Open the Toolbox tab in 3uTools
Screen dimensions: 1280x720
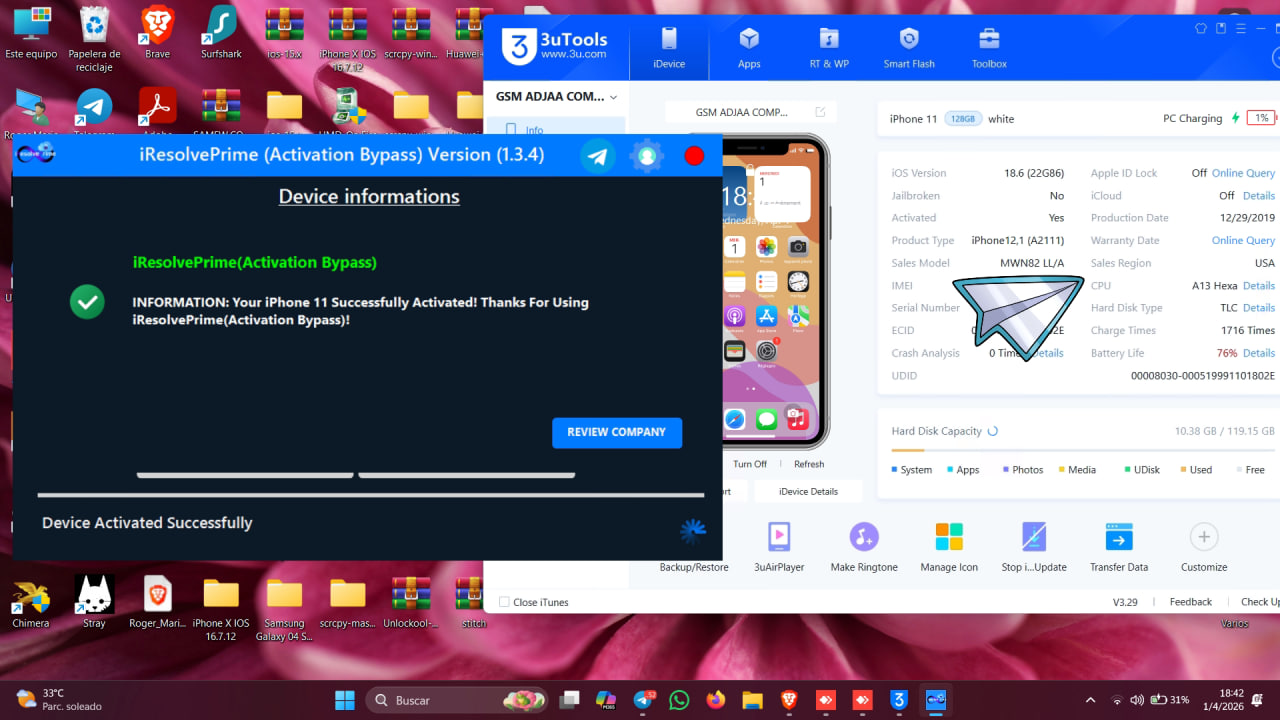pos(989,48)
